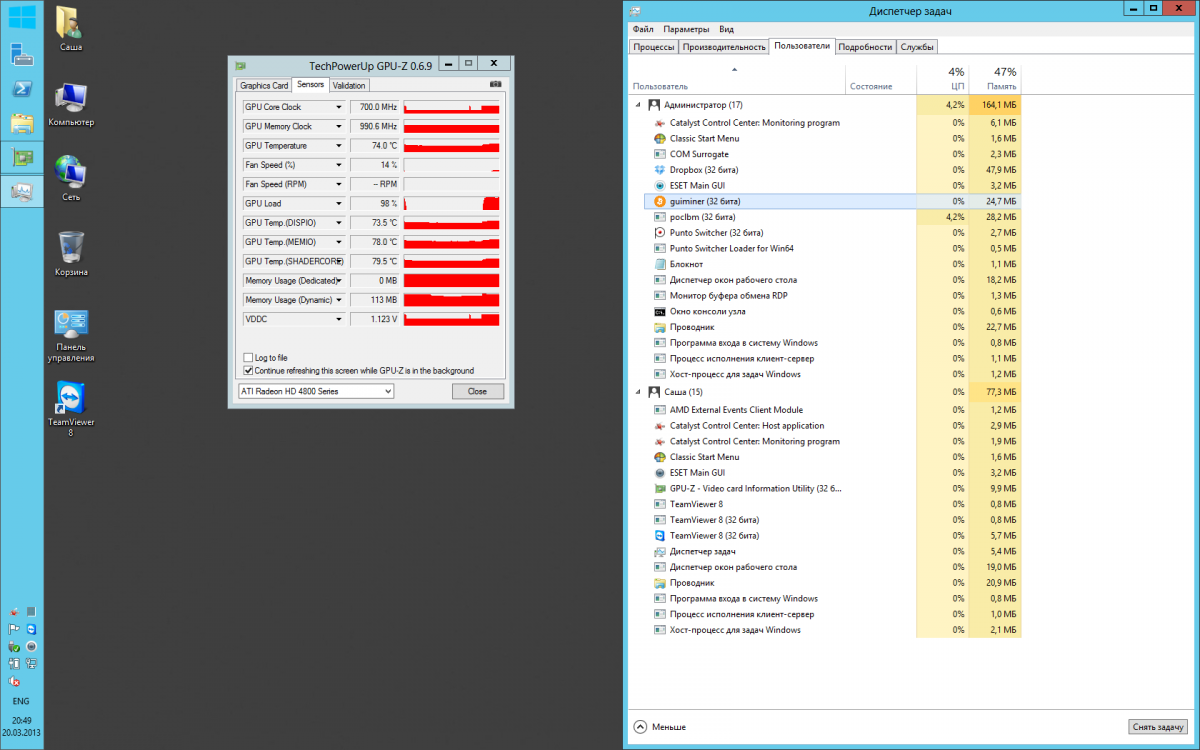
Task: Collapse the Администратор user group
Action: point(638,105)
